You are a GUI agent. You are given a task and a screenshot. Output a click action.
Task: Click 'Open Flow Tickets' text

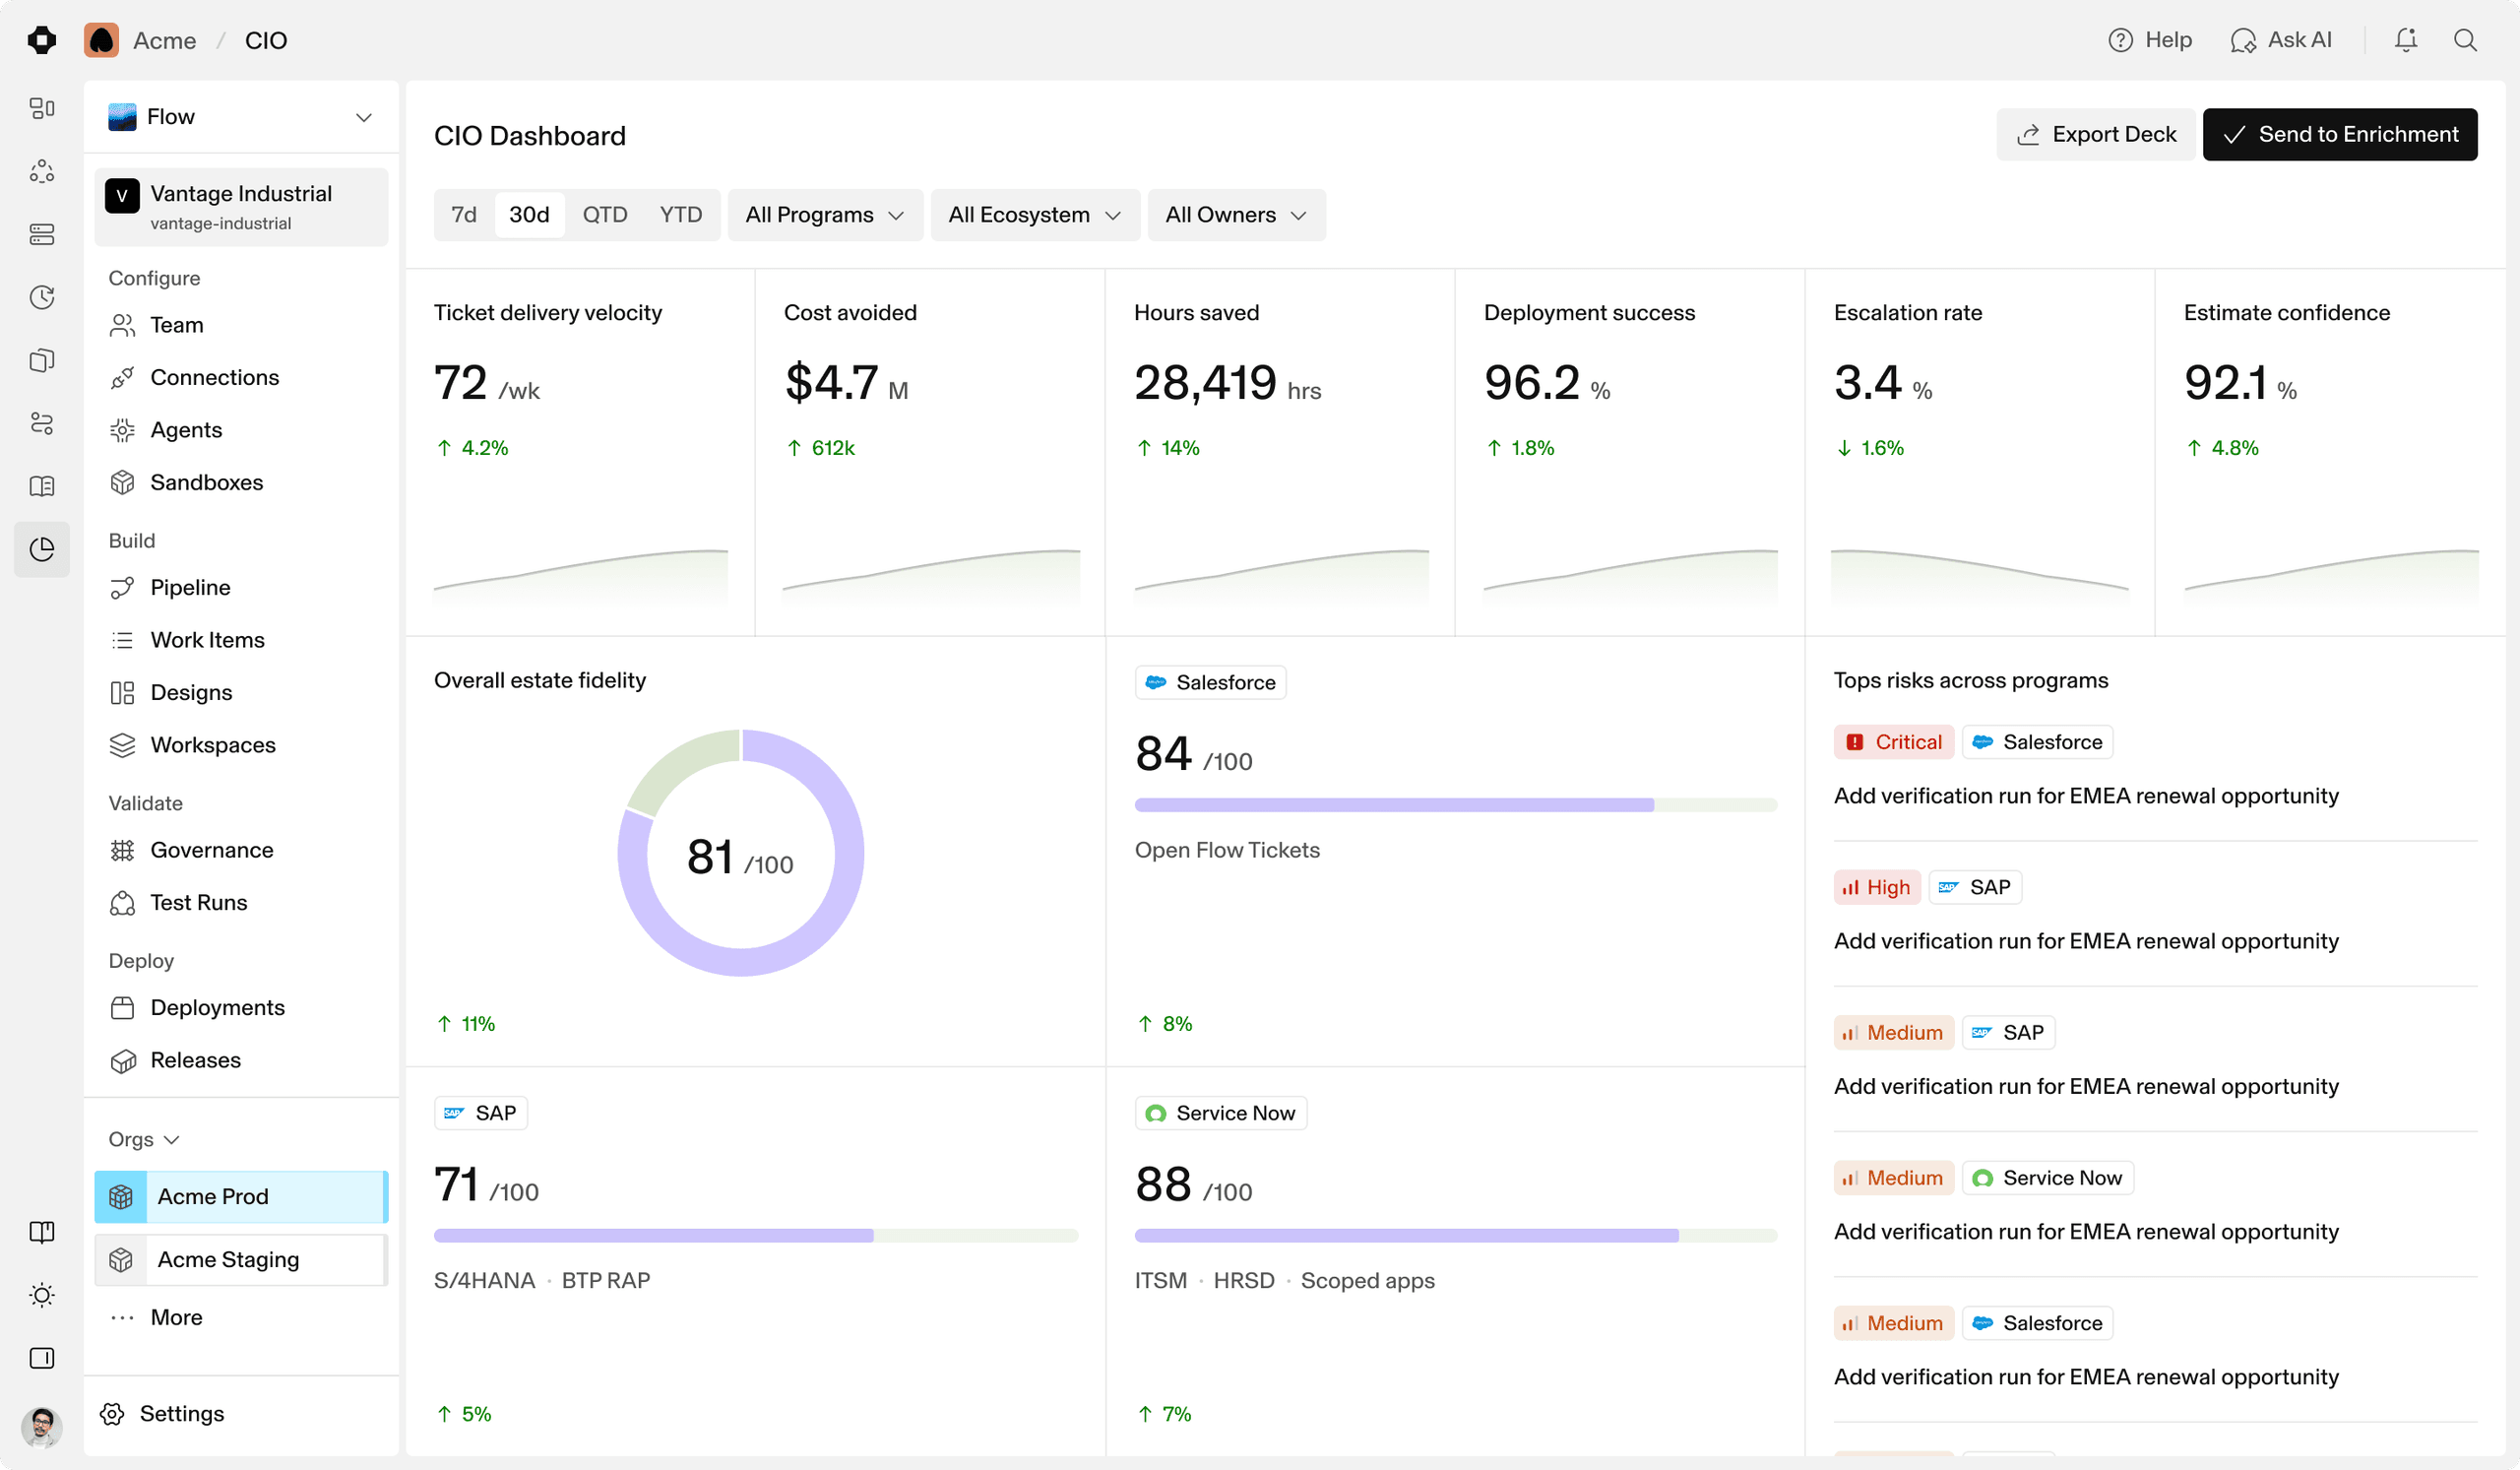pyautogui.click(x=1227, y=850)
